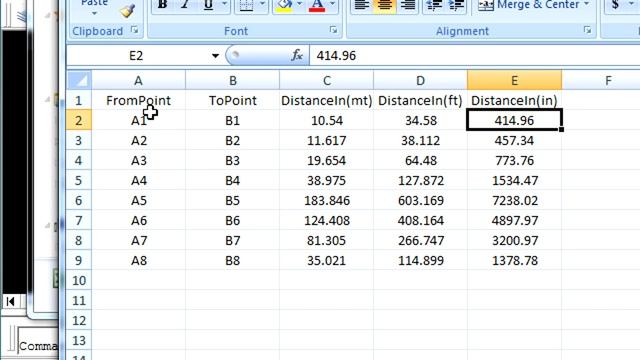Open the Font dialog launcher

point(333,30)
